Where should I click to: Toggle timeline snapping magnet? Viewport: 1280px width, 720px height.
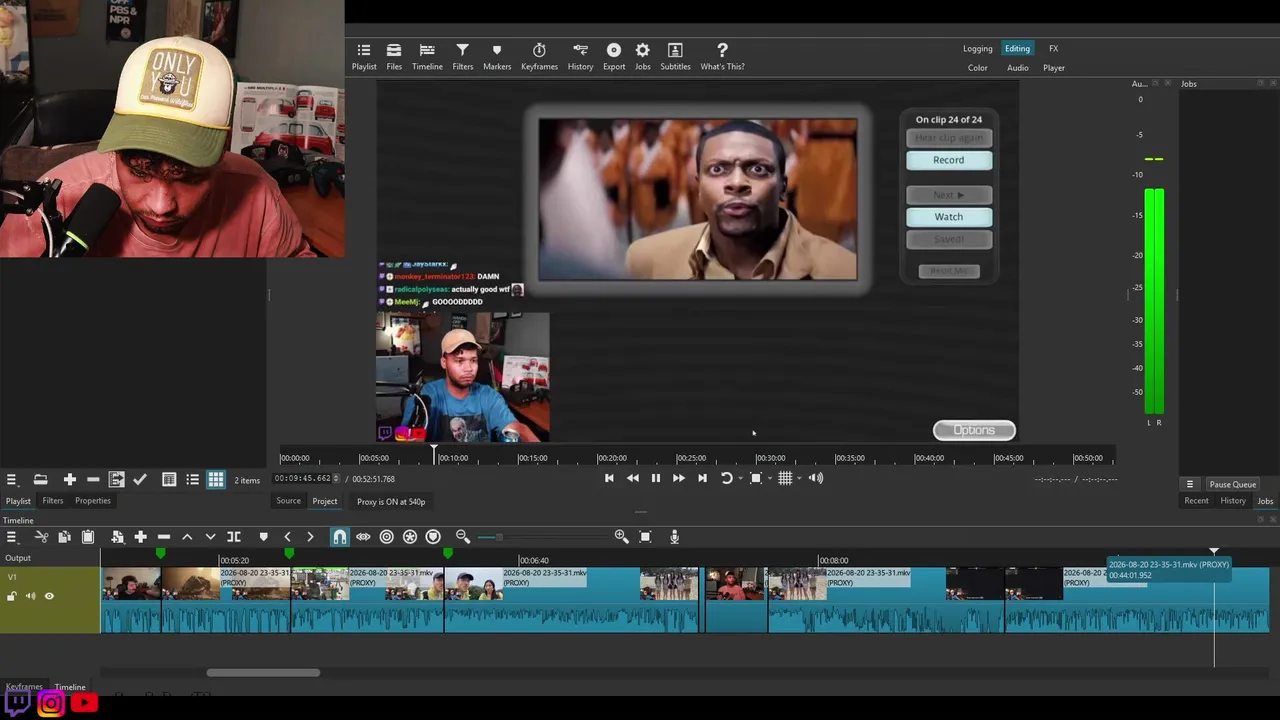point(340,537)
